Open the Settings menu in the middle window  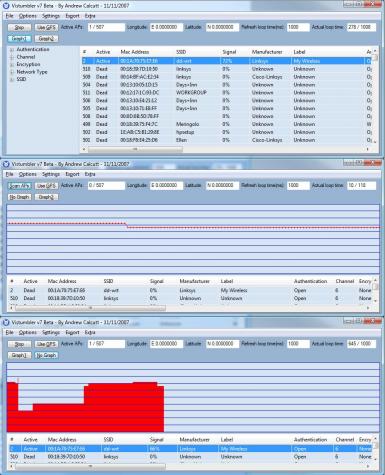click(51, 174)
